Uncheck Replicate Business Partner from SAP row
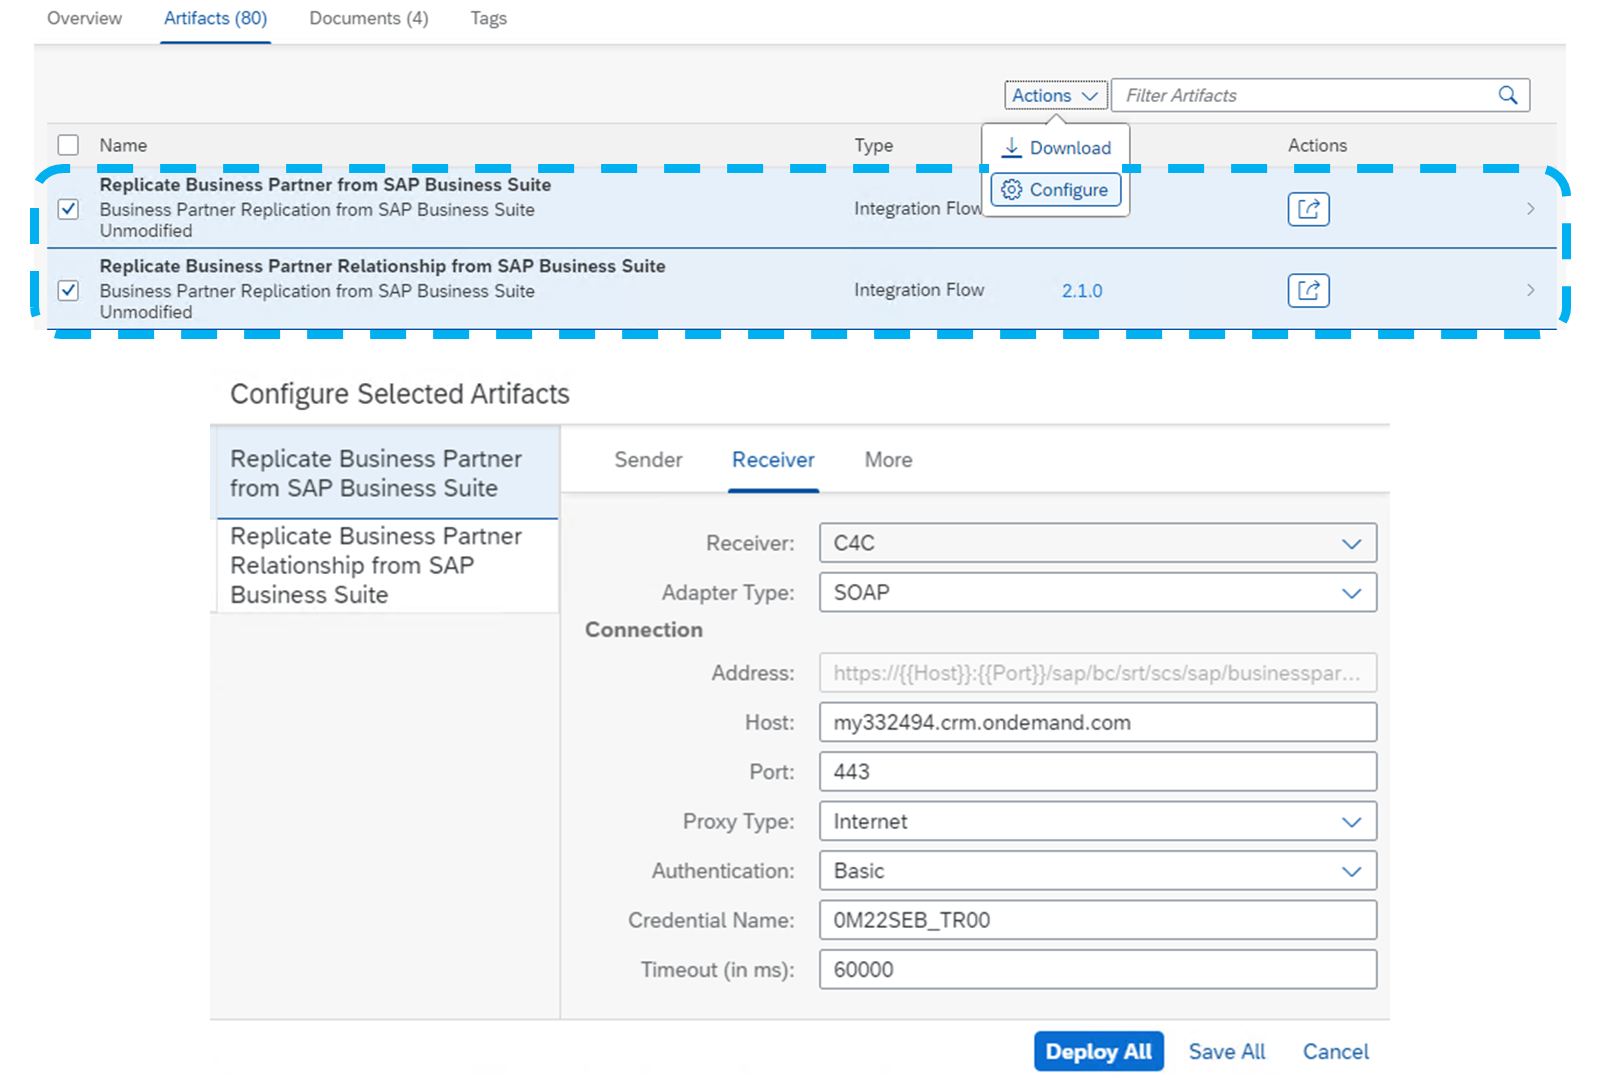The width and height of the screenshot is (1600, 1084). point(68,209)
